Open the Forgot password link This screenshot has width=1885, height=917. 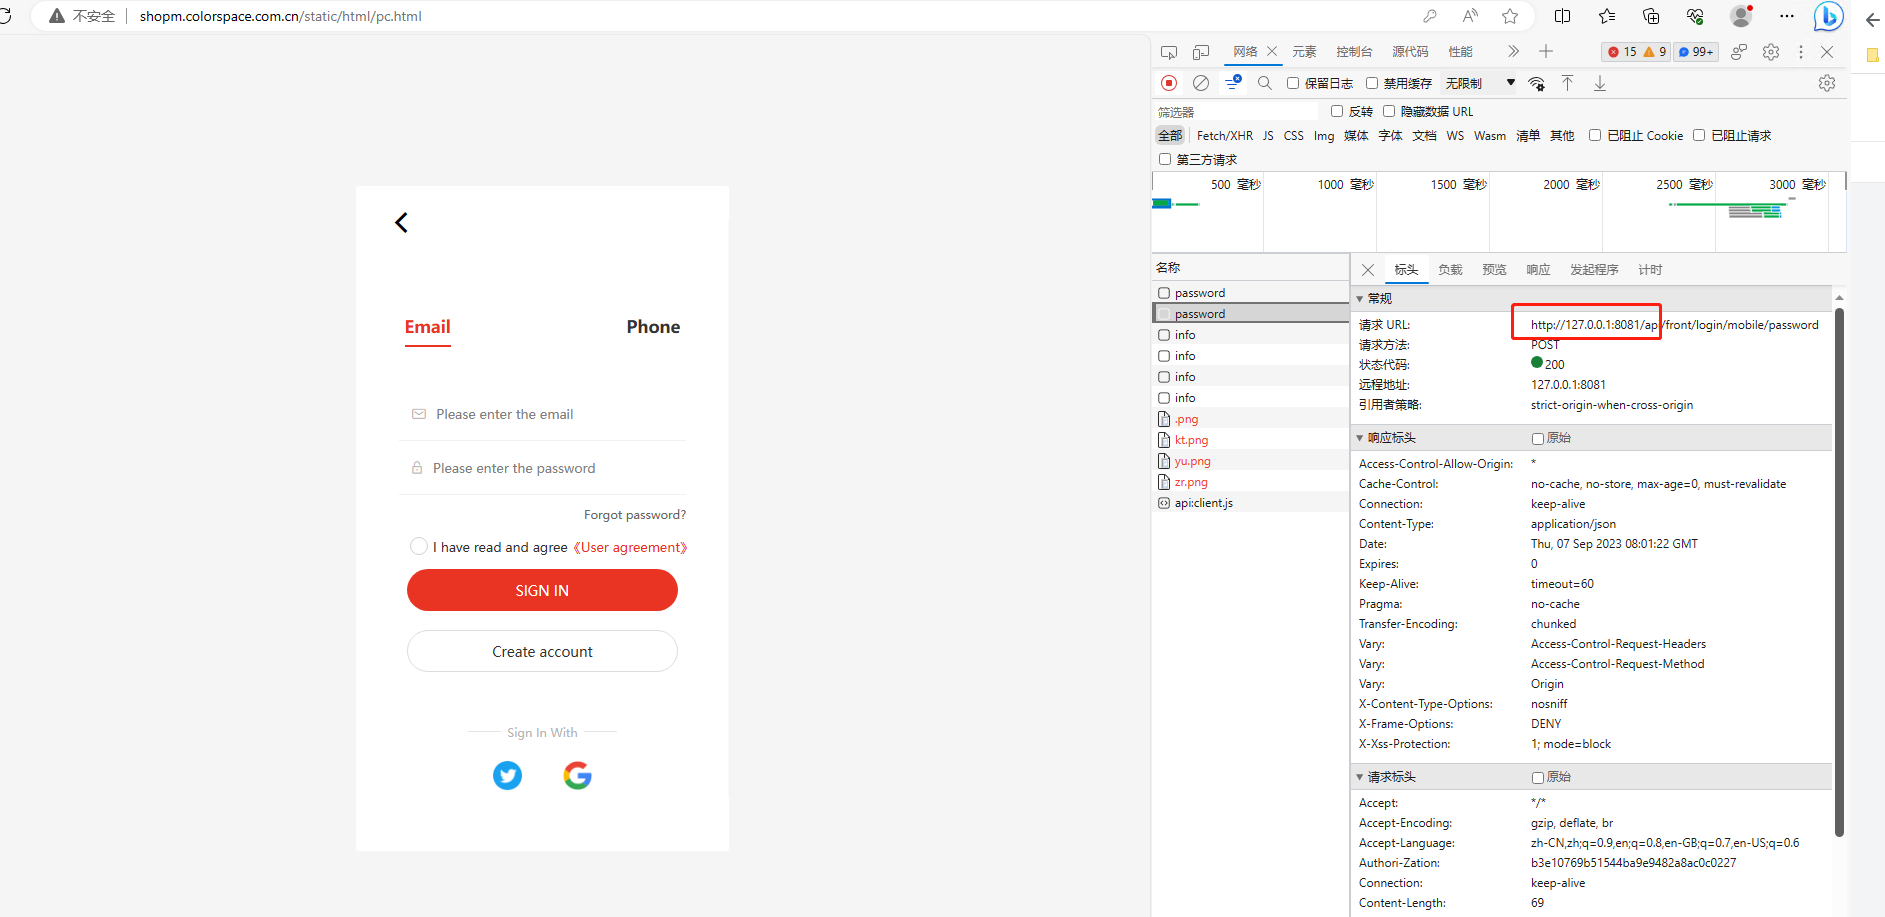tap(635, 515)
